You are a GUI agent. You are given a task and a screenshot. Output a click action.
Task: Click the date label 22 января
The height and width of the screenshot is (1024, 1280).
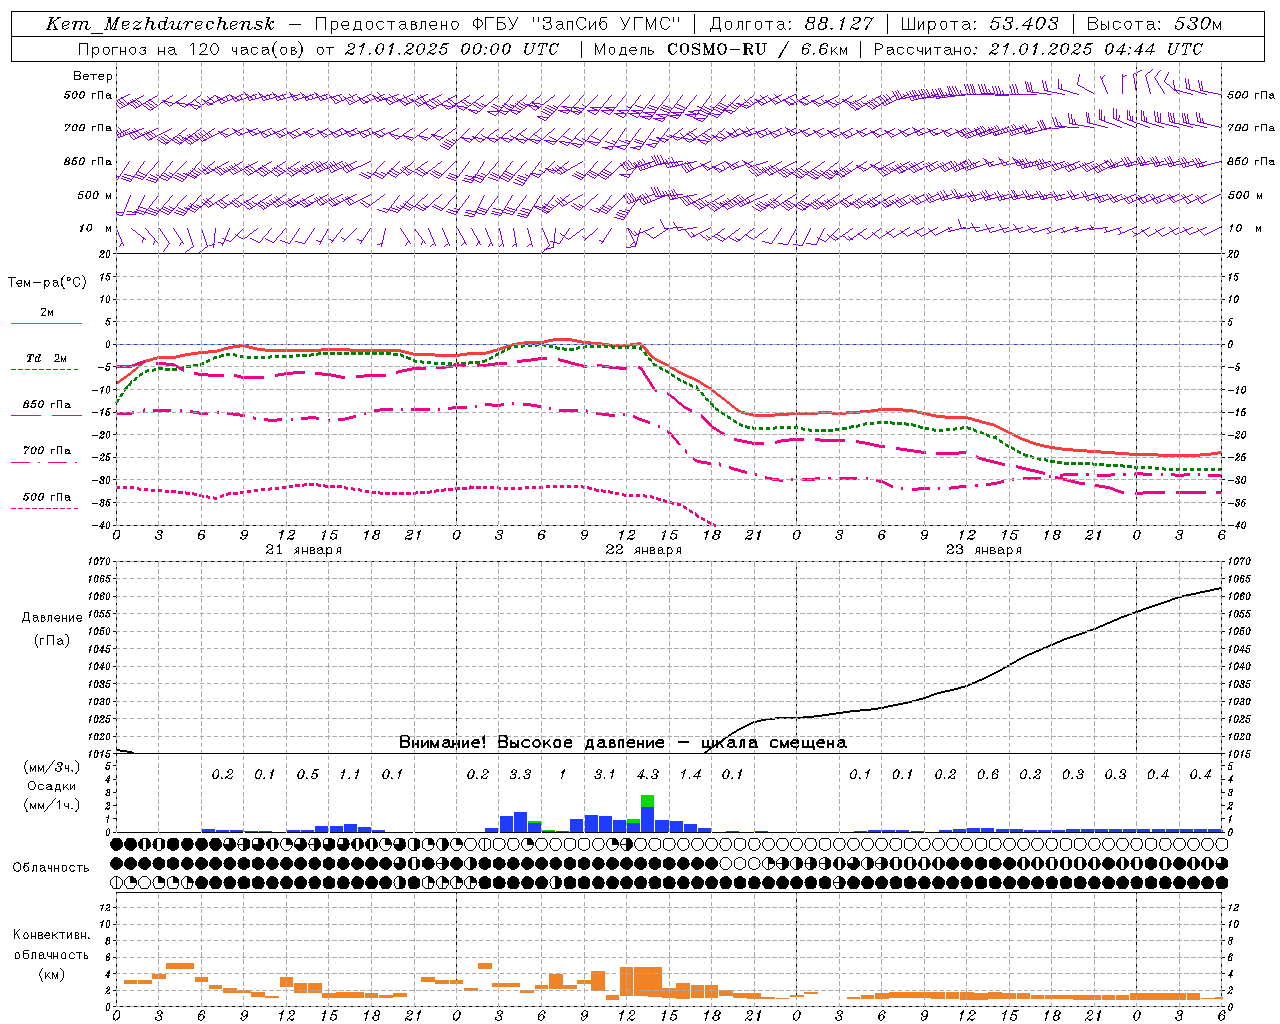644,550
